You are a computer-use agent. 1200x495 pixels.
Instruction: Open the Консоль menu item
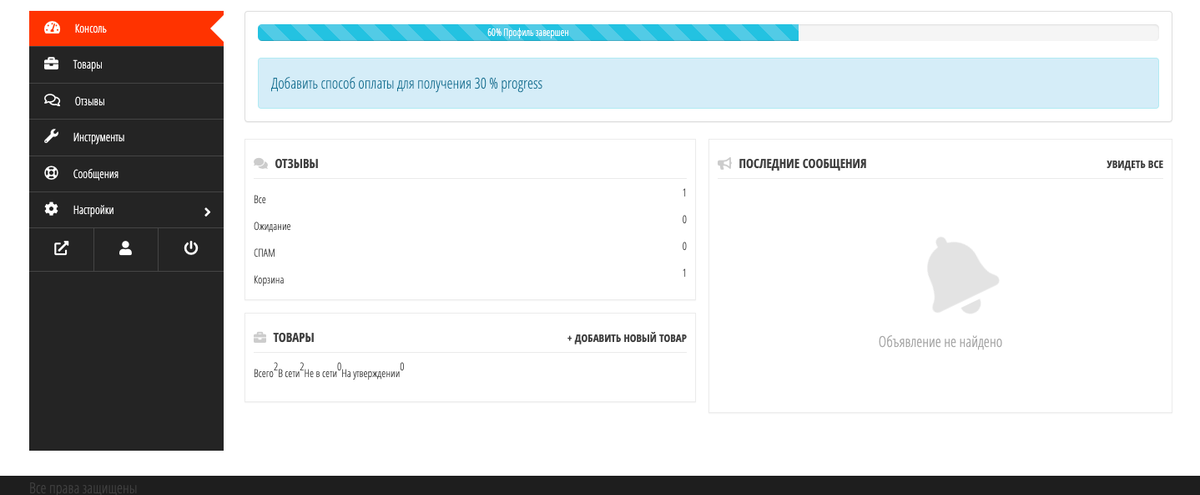pos(126,28)
